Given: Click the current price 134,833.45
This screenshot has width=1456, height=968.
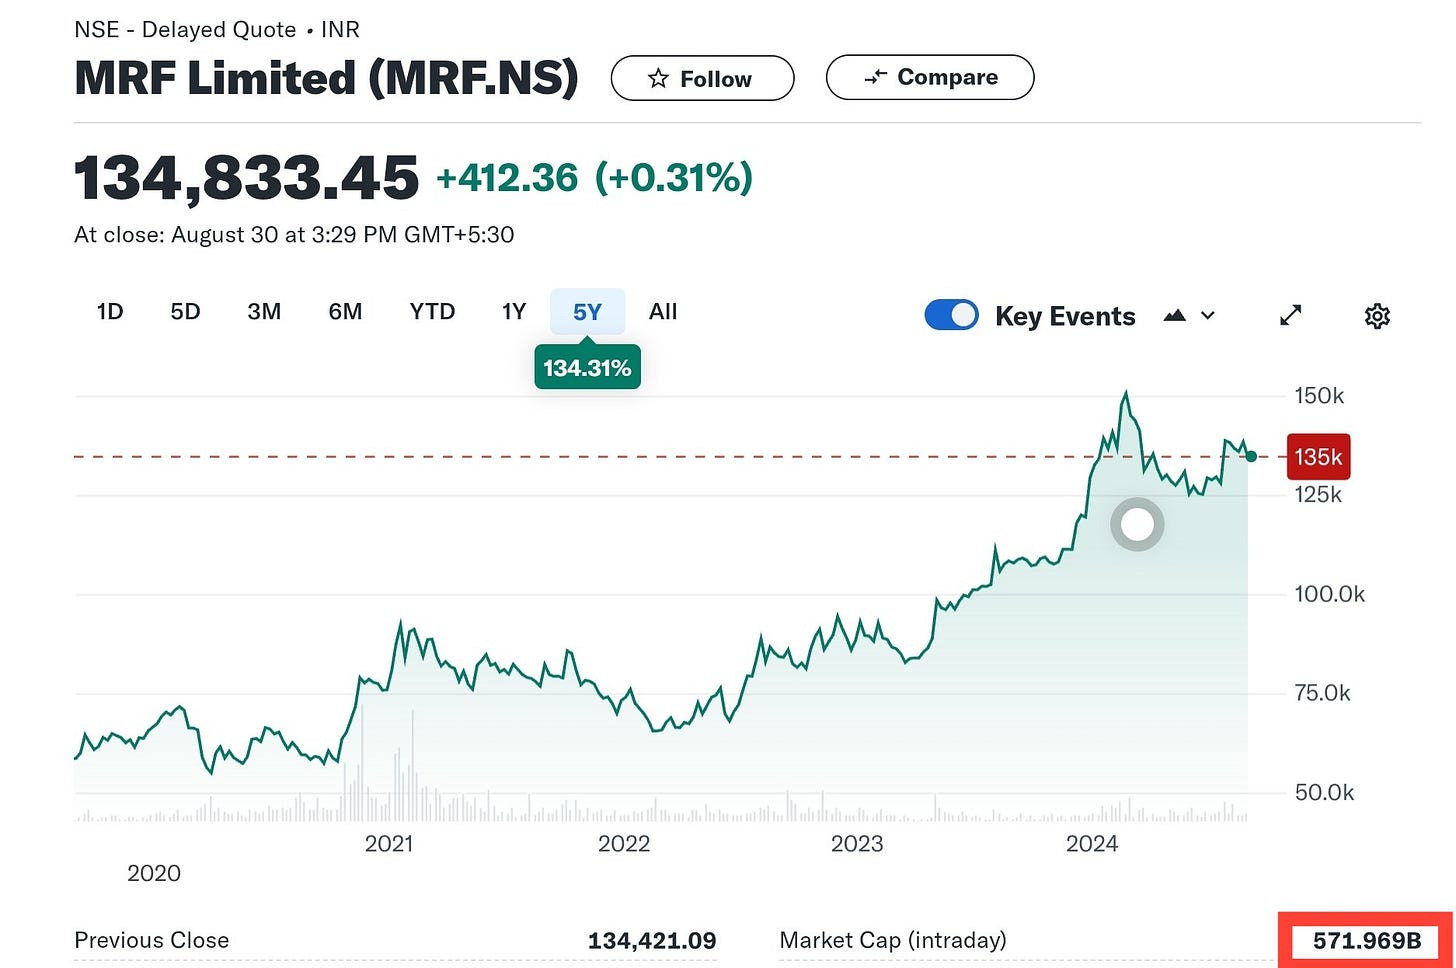Looking at the screenshot, I should pyautogui.click(x=246, y=178).
